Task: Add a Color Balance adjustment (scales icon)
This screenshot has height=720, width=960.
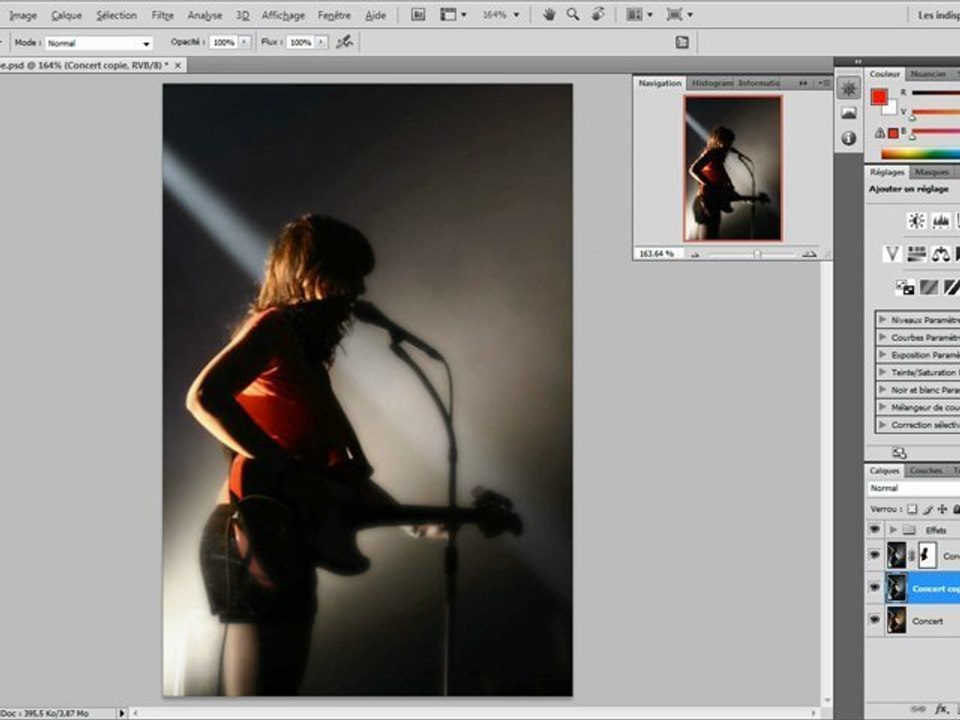Action: tap(940, 253)
